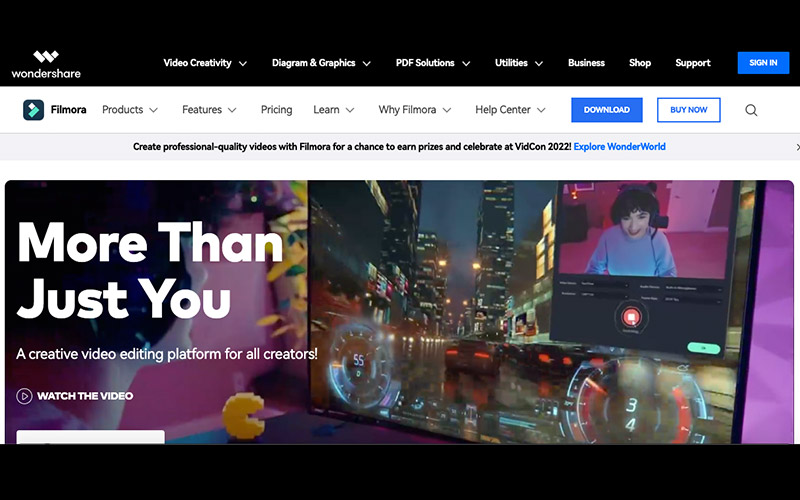Expand the Why Filmora dropdown

[415, 110]
